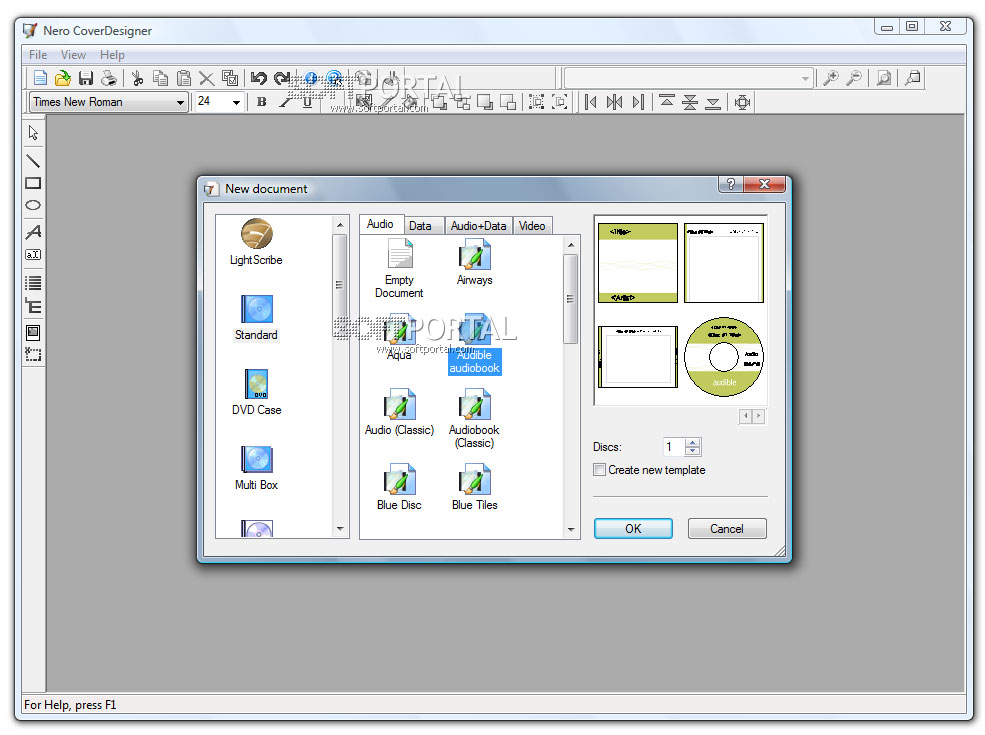Open the File menu
The image size is (985, 735).
pyautogui.click(x=38, y=55)
